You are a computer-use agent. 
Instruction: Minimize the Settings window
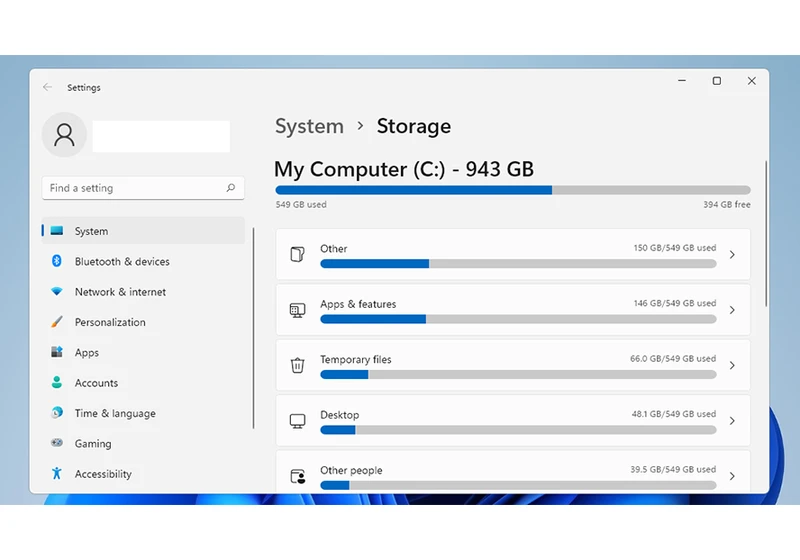(682, 81)
